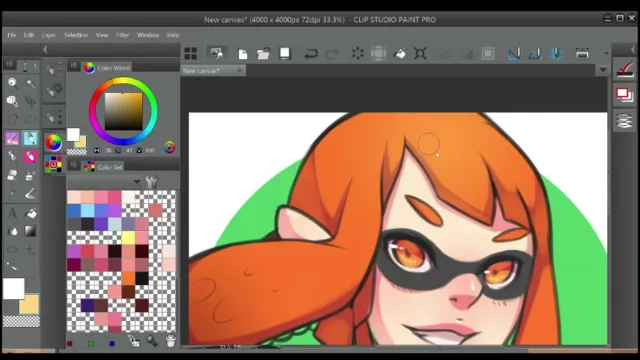Open the Window menu
This screenshot has width=640, height=360.
click(148, 35)
